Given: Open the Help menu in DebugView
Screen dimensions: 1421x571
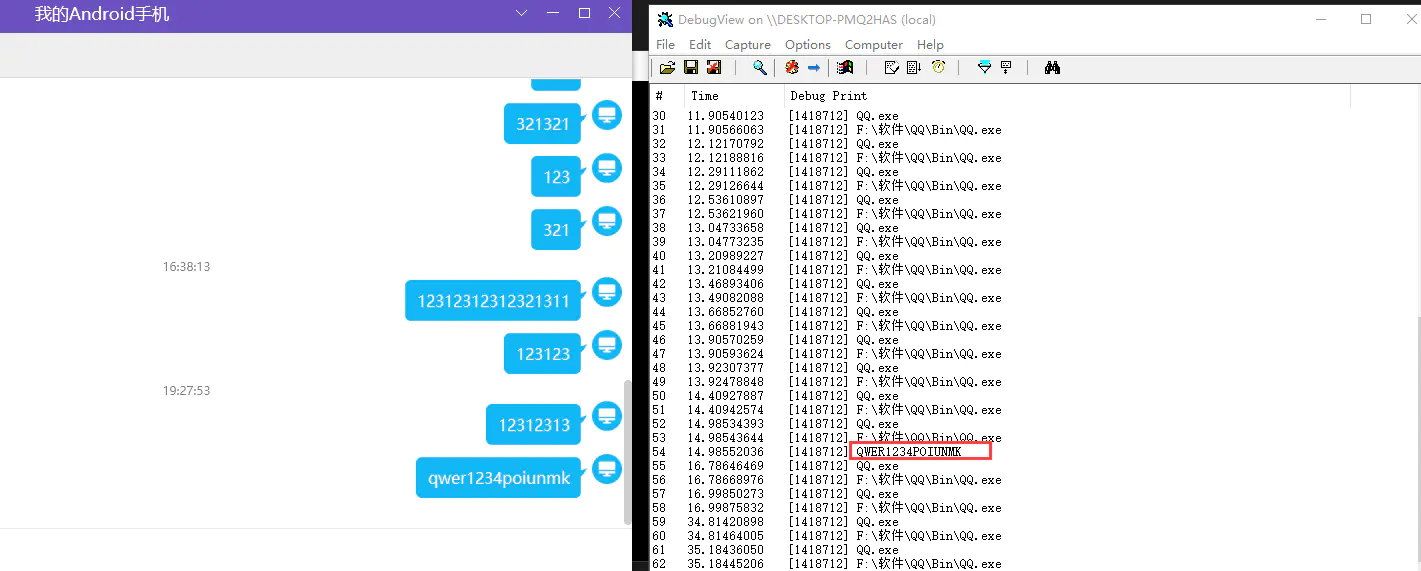Looking at the screenshot, I should click(930, 45).
